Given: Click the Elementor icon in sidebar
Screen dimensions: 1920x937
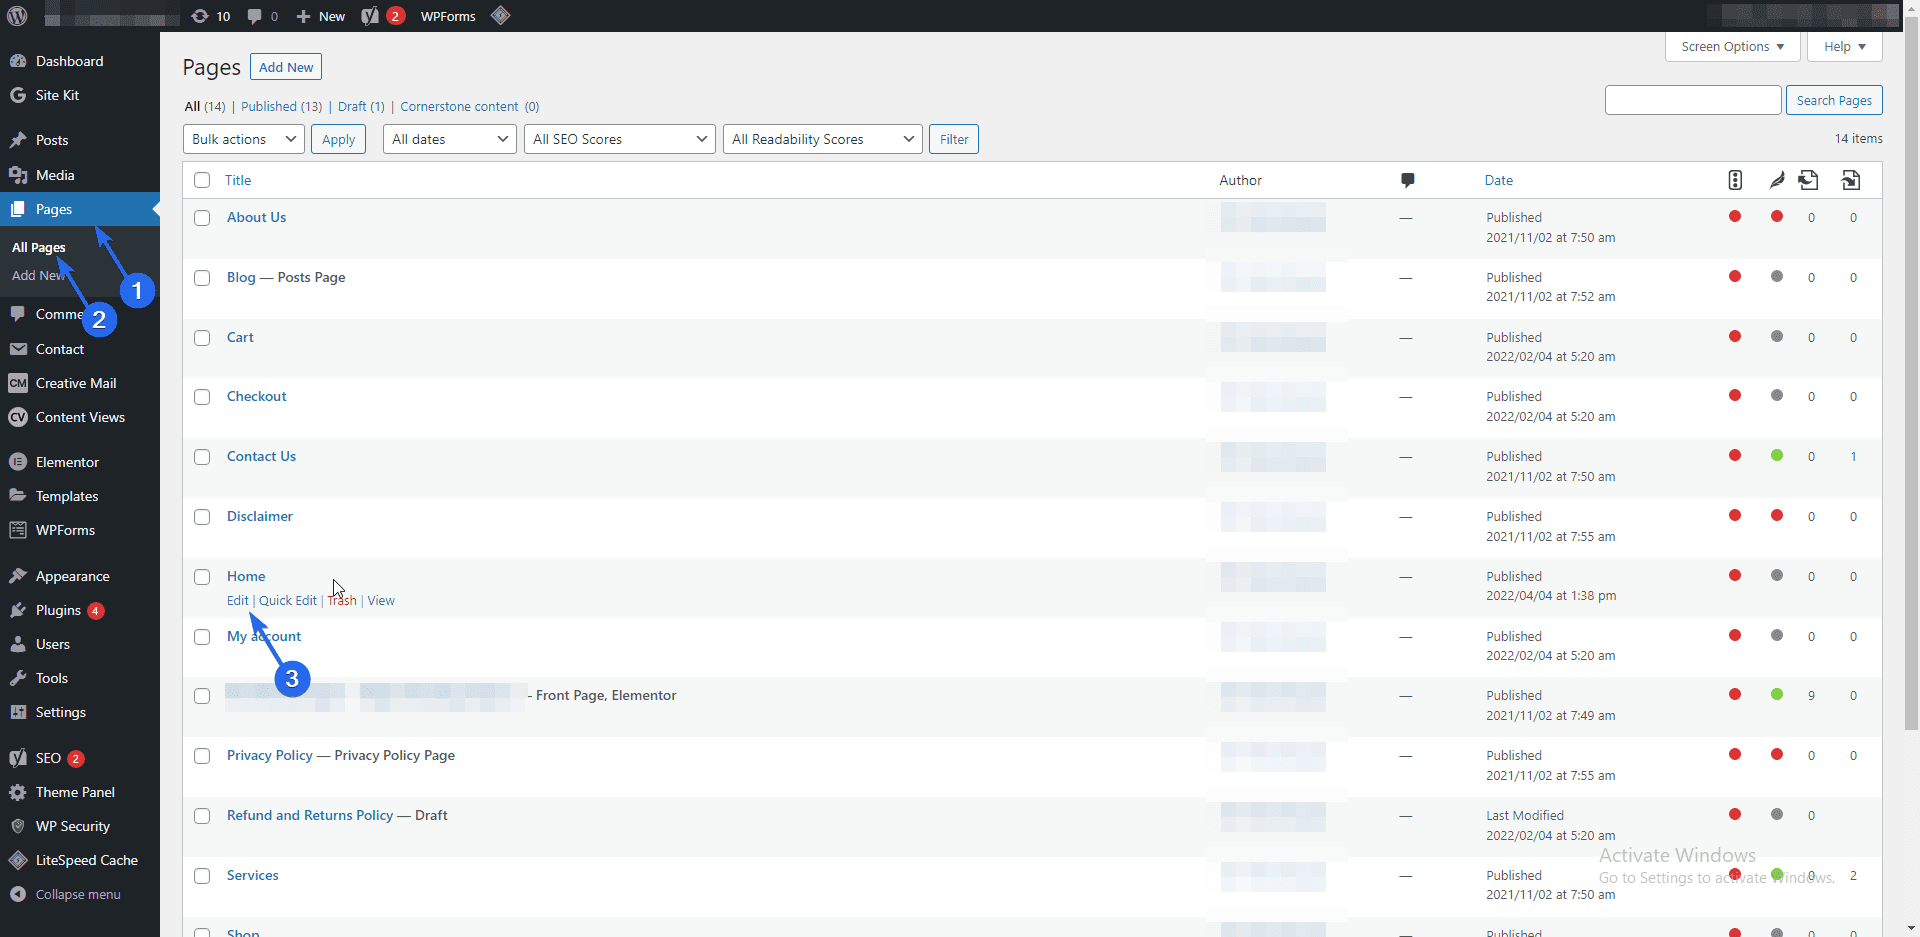Looking at the screenshot, I should (x=18, y=462).
